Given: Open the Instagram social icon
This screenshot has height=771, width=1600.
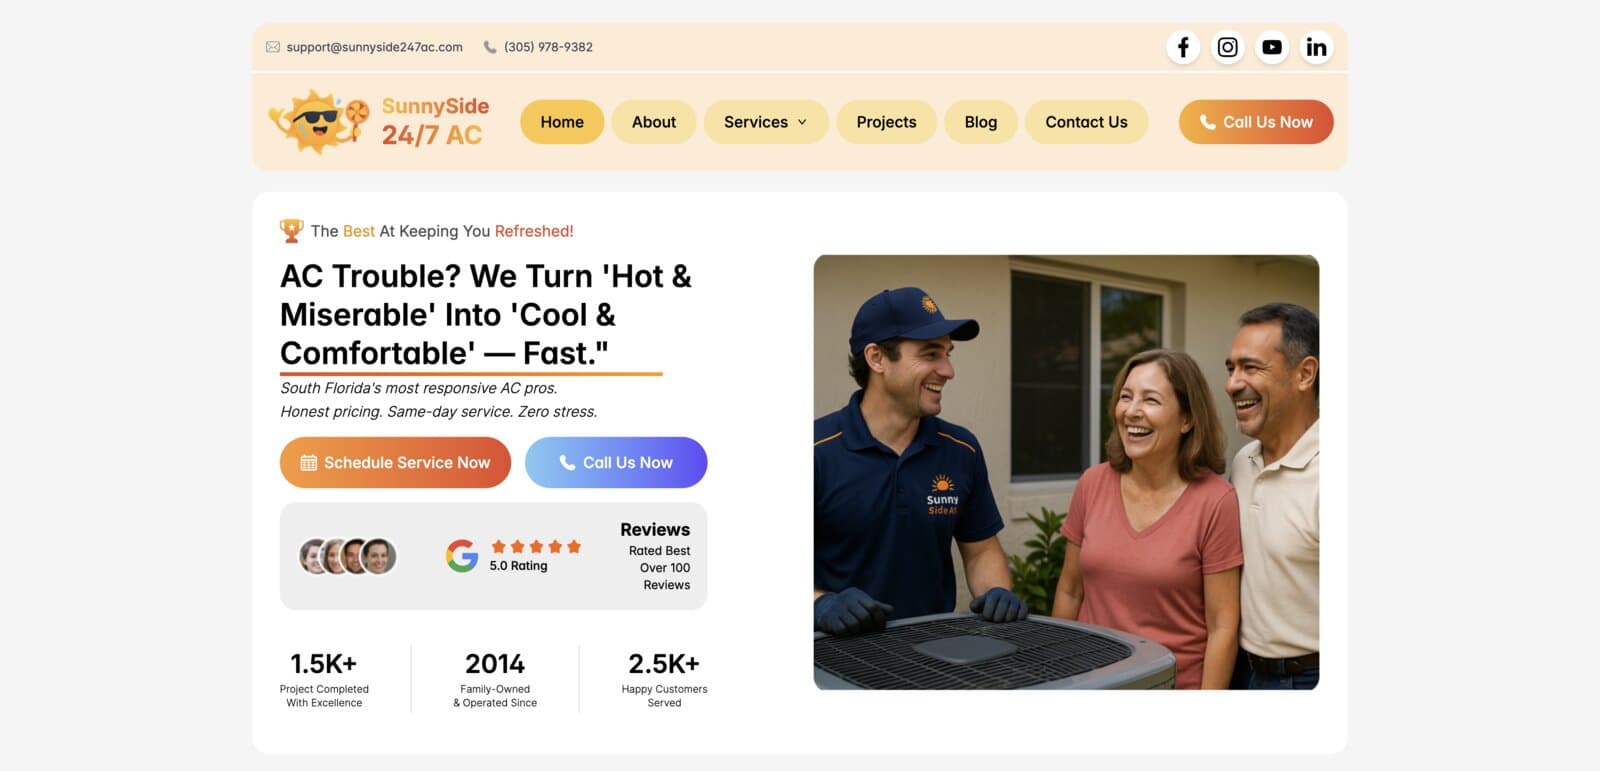Looking at the screenshot, I should coord(1227,47).
